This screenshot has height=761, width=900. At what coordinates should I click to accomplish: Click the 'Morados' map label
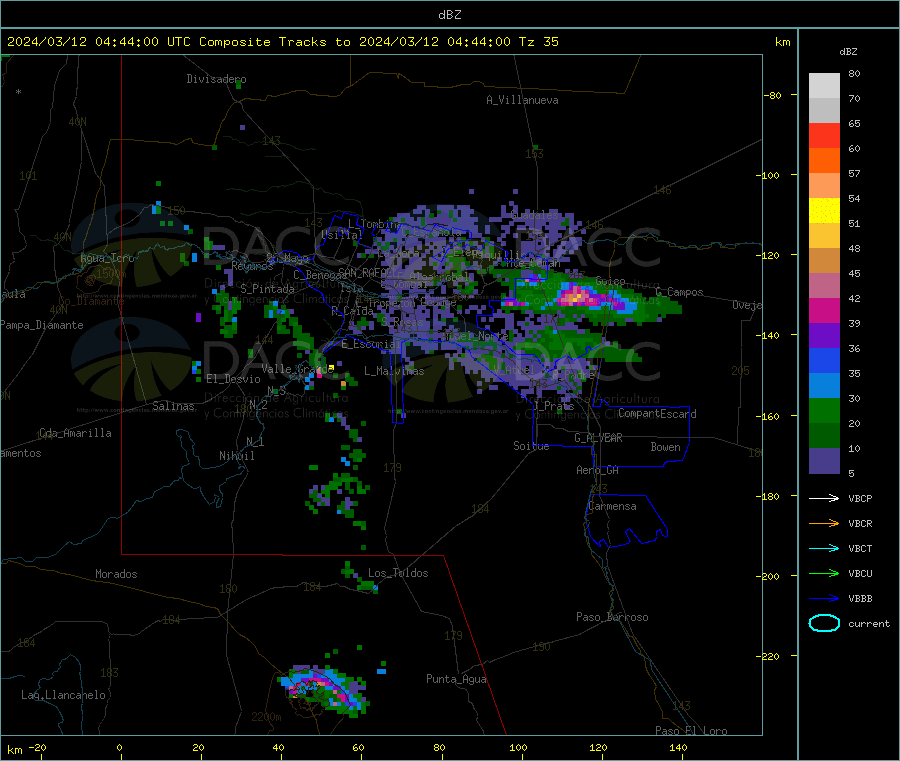116,574
